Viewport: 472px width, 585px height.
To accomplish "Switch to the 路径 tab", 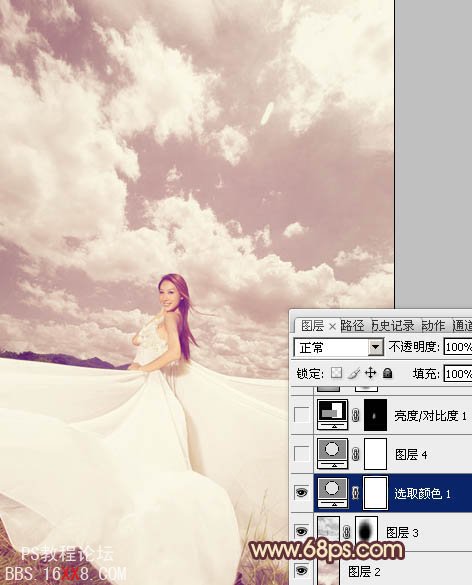I will pos(352,326).
